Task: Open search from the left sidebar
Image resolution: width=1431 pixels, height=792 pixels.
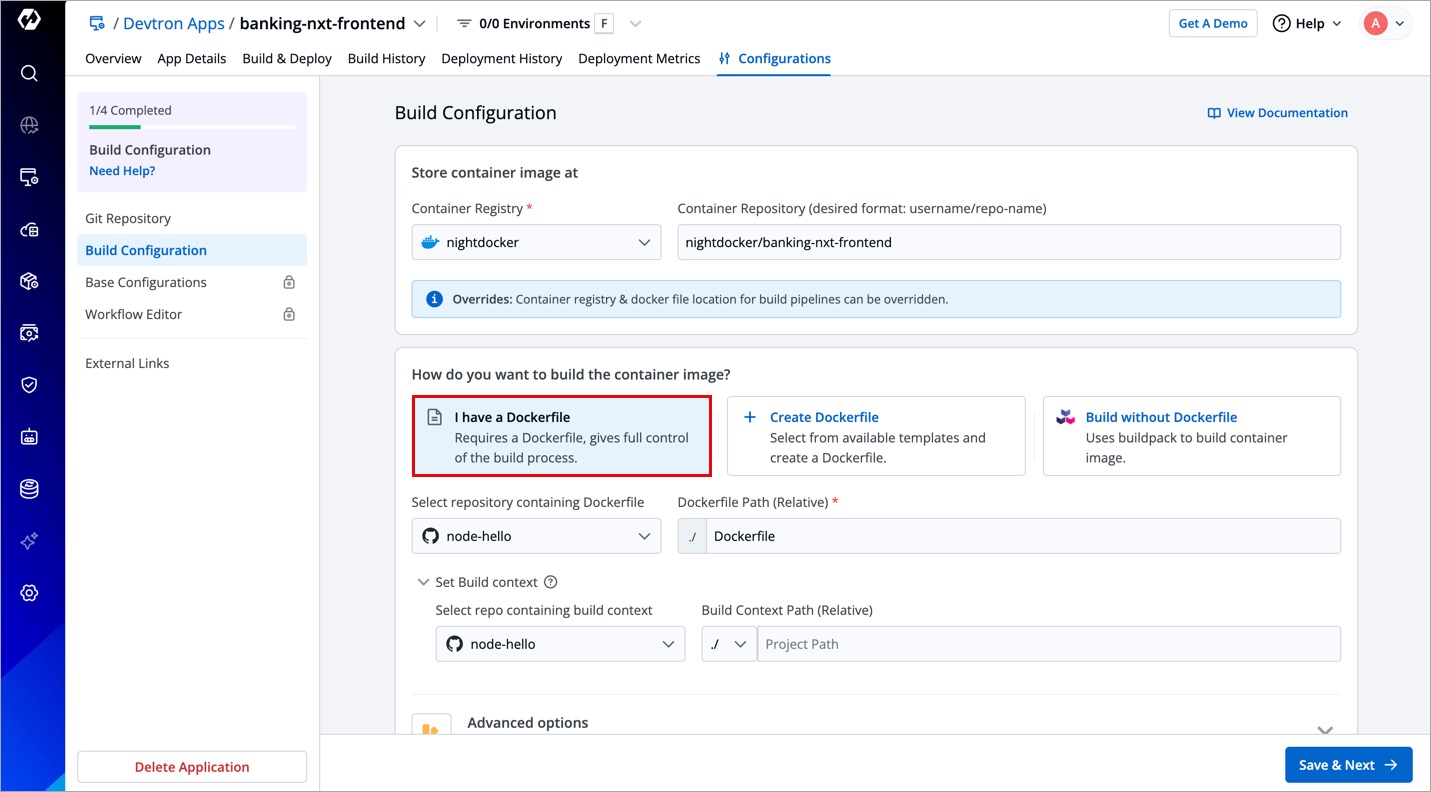Action: (29, 73)
